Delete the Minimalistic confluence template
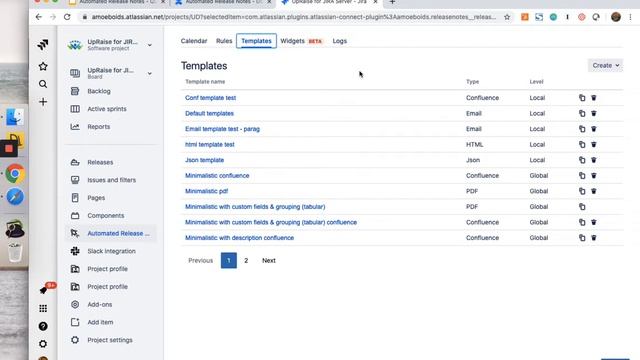 594,176
